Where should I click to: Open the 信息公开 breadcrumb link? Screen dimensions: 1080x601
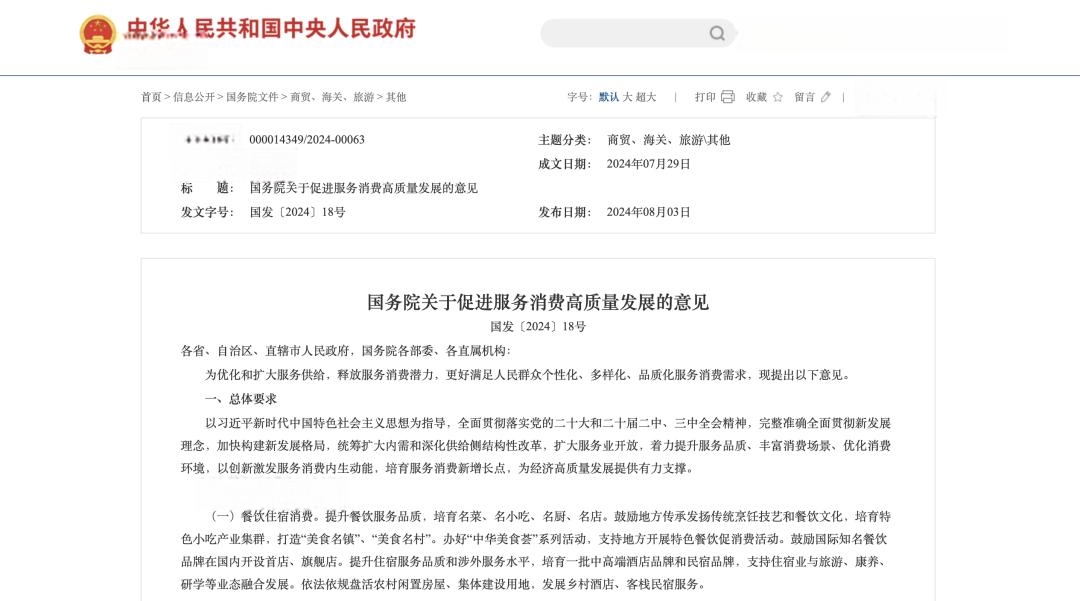(194, 97)
